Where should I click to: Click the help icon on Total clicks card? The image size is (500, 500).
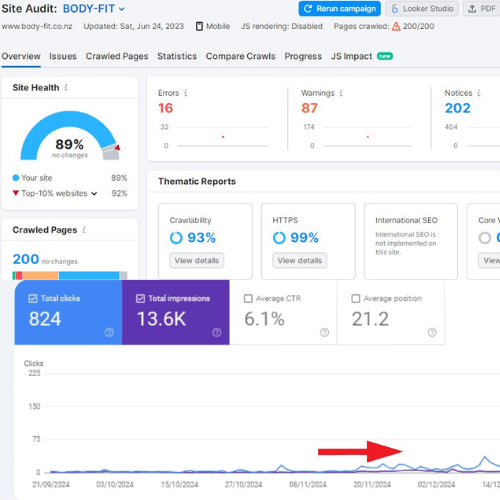pyautogui.click(x=109, y=332)
